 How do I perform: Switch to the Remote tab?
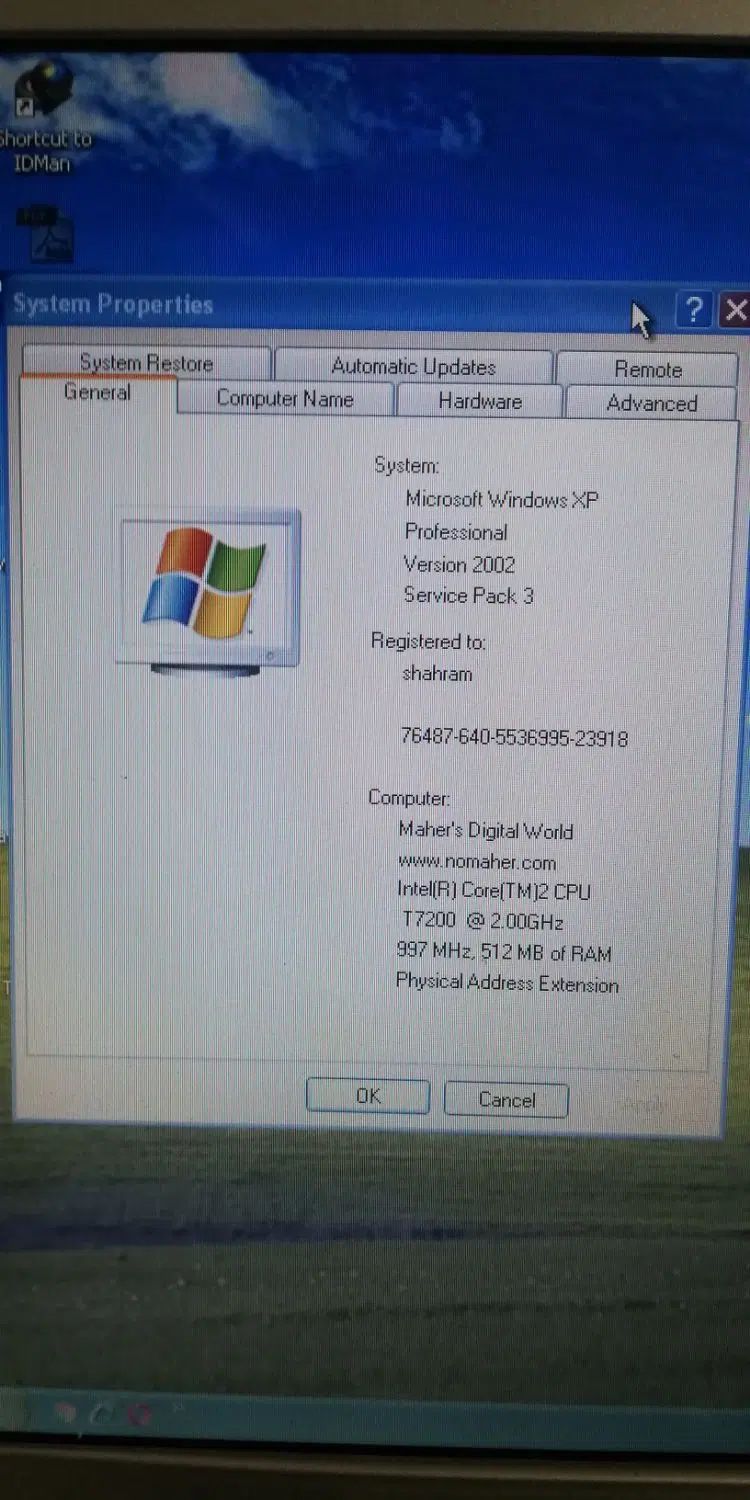[x=648, y=369]
